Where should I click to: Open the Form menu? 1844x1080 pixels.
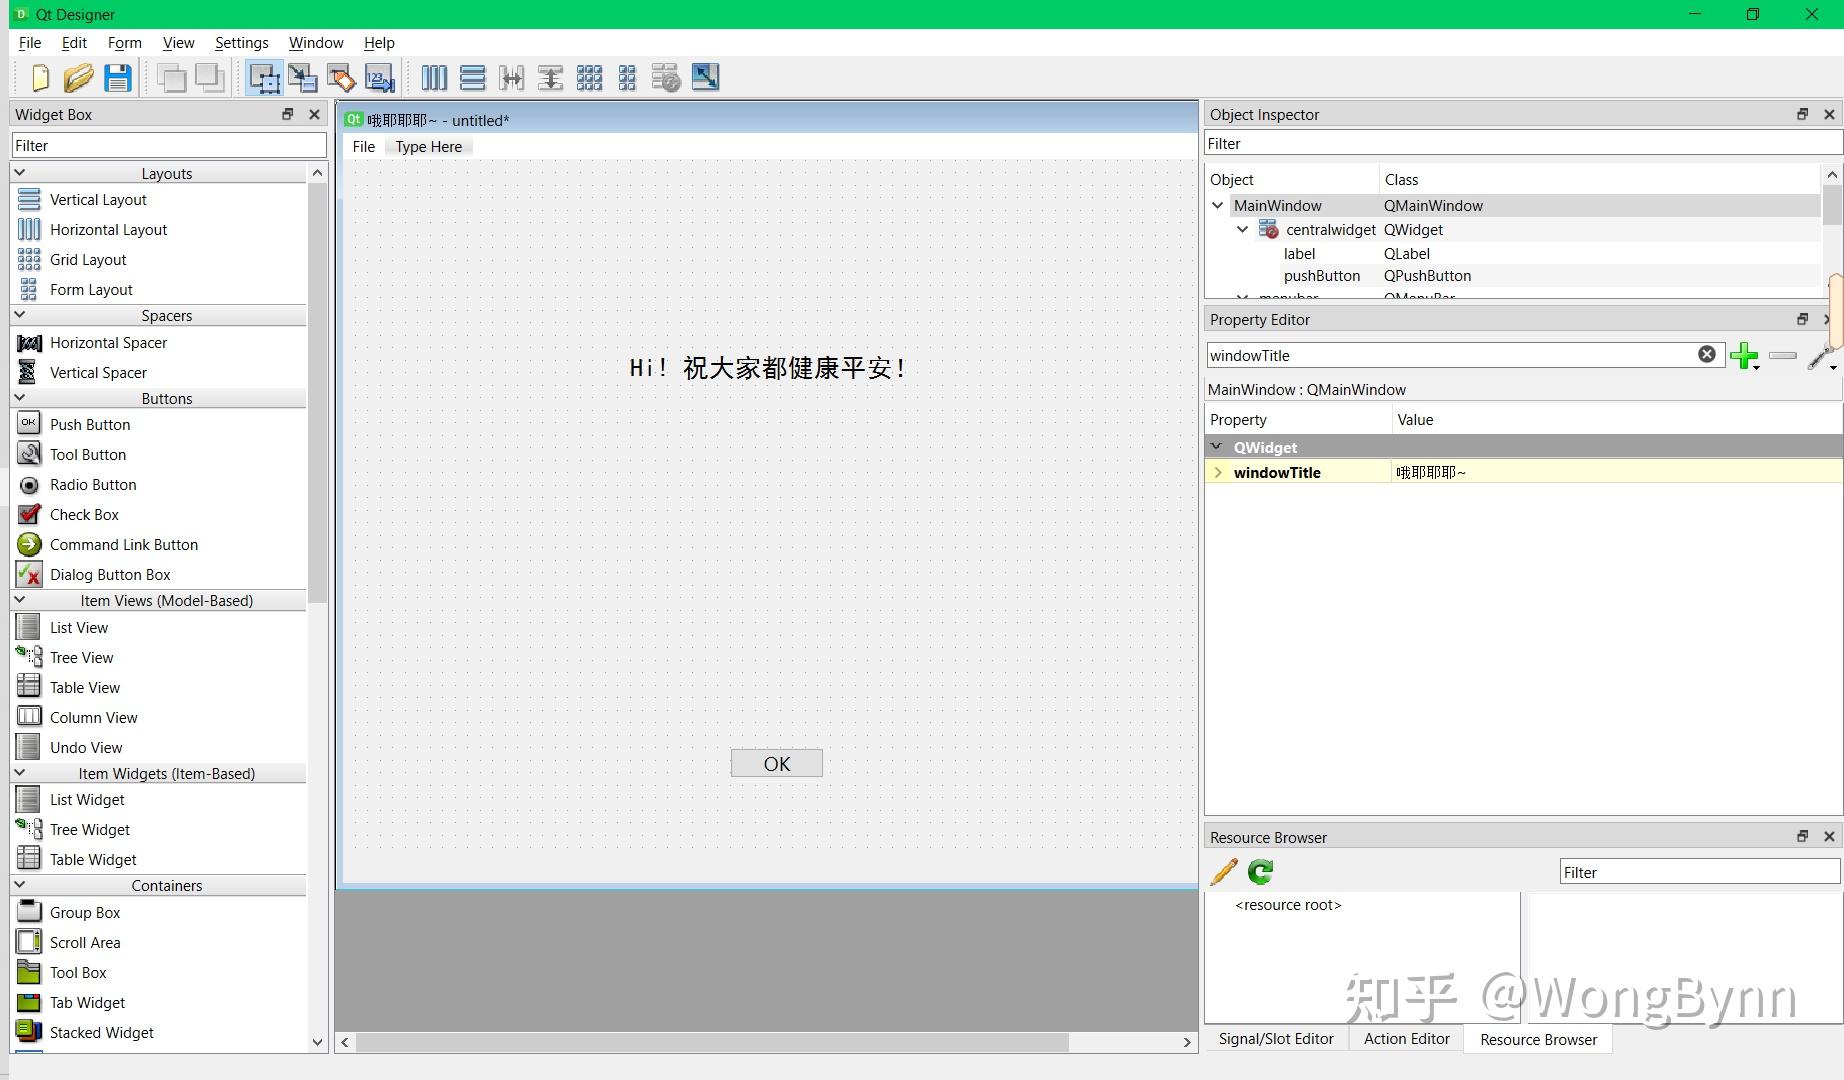coord(124,42)
